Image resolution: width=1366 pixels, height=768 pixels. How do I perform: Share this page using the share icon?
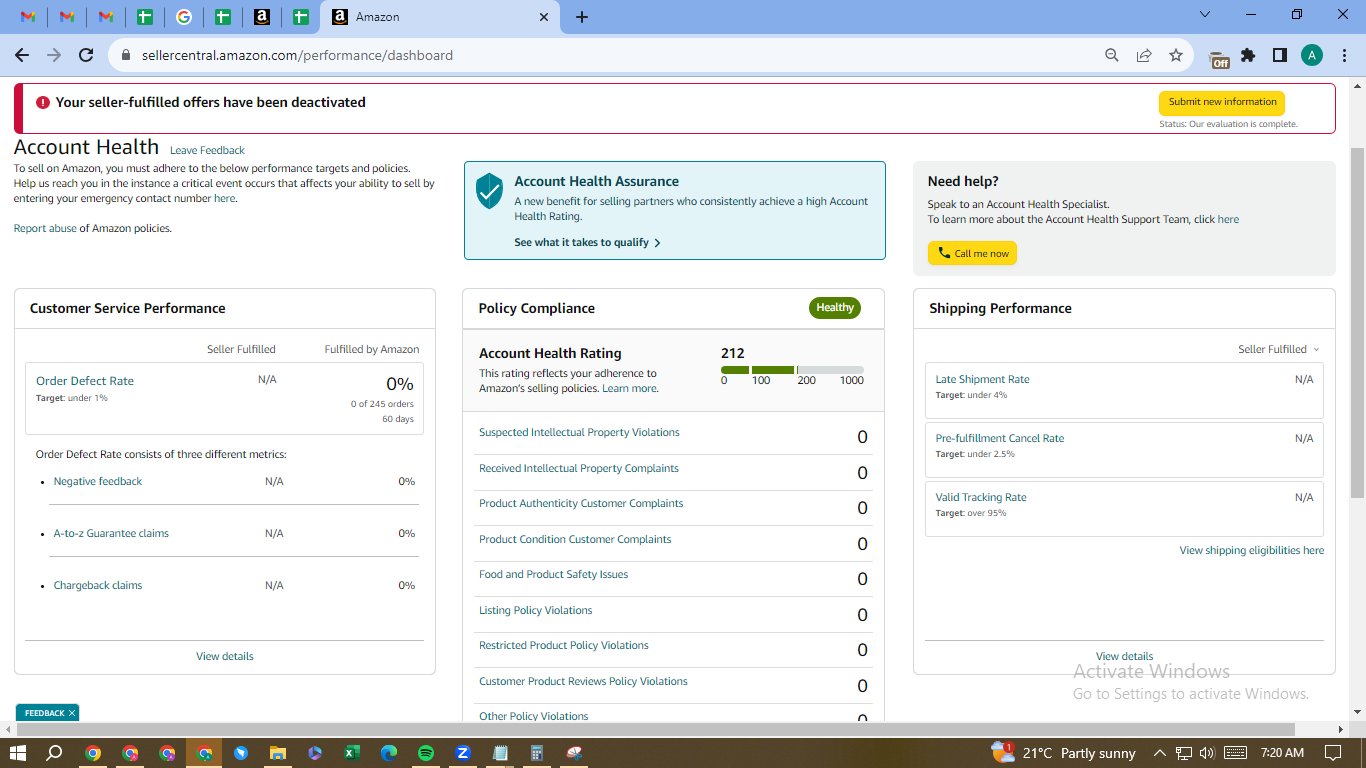[1144, 55]
